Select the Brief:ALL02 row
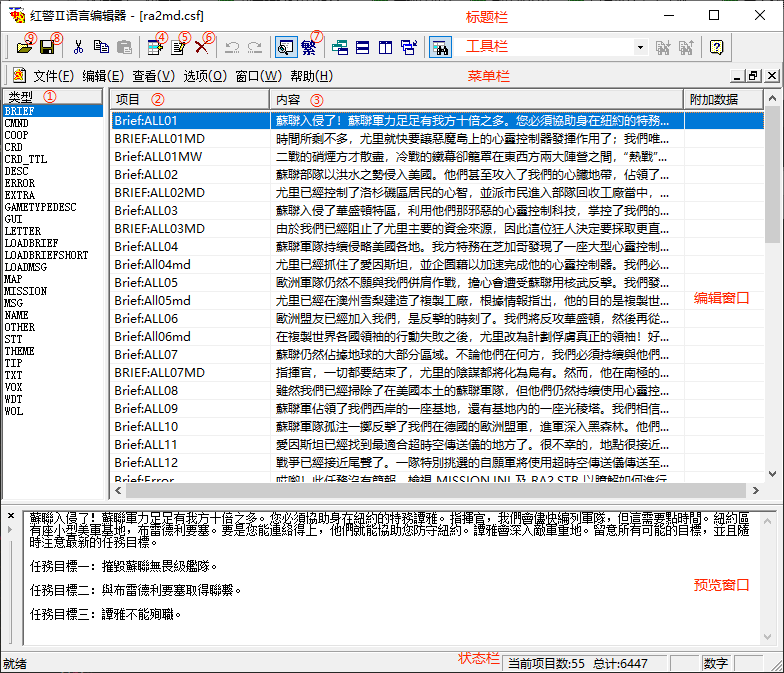The height and width of the screenshot is (673, 784). (x=438, y=174)
